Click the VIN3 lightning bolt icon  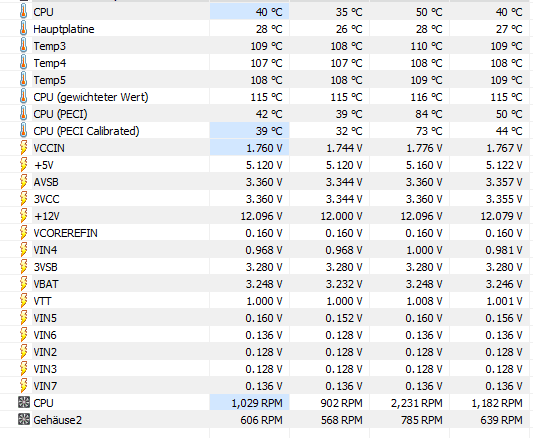[x=23, y=369]
